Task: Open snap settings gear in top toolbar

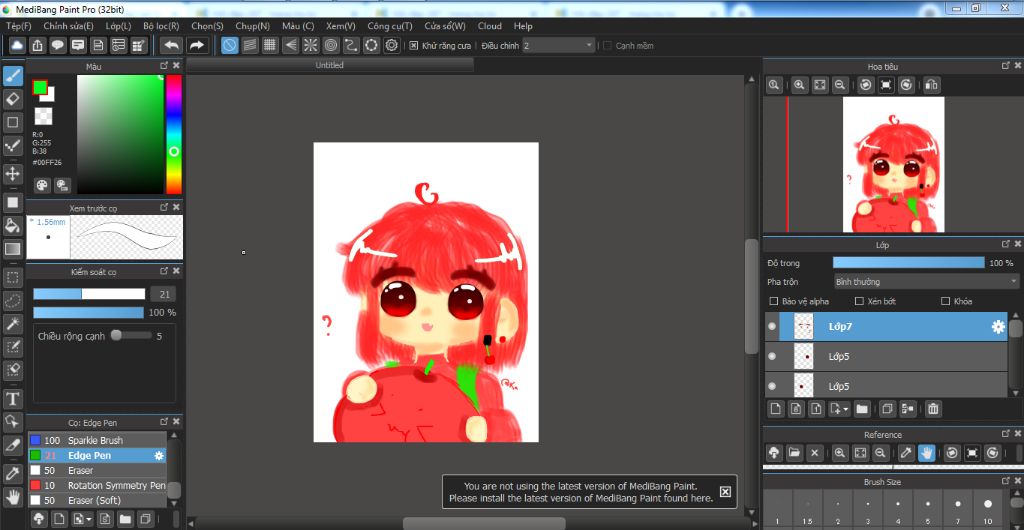Action: click(x=391, y=45)
